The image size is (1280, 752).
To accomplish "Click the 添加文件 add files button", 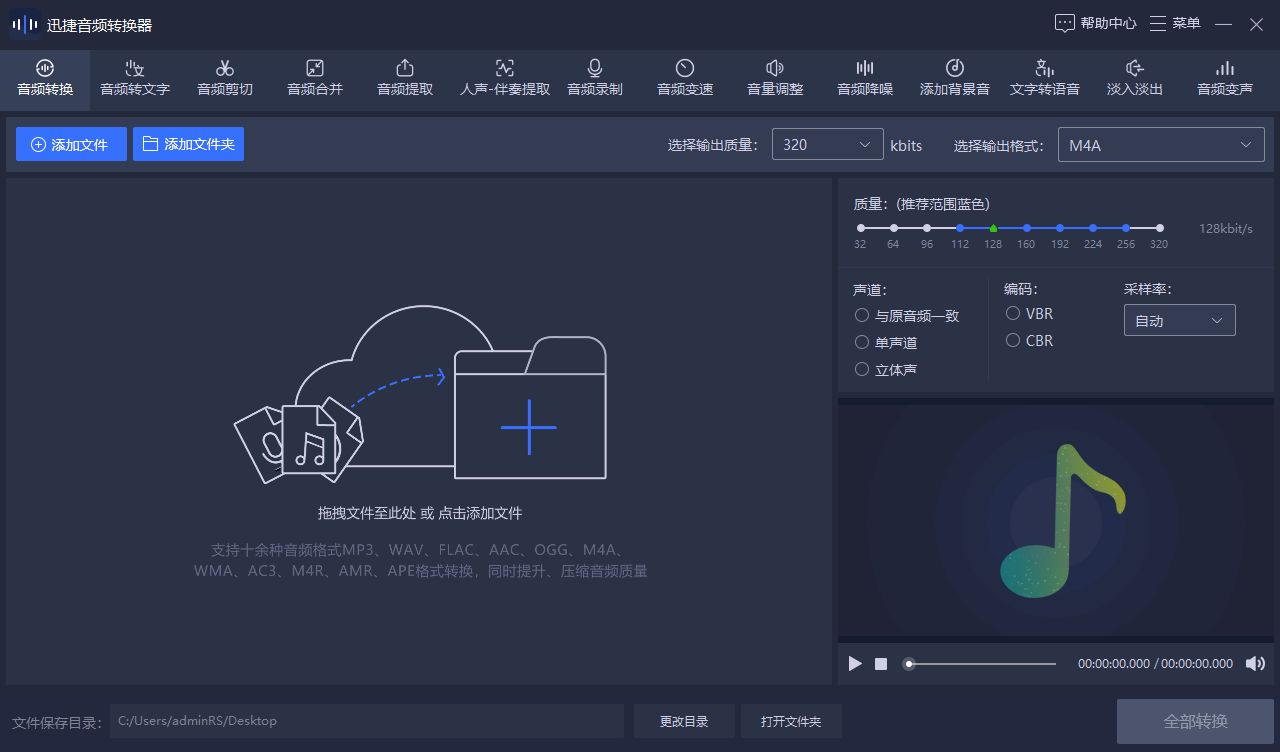I will 71,144.
